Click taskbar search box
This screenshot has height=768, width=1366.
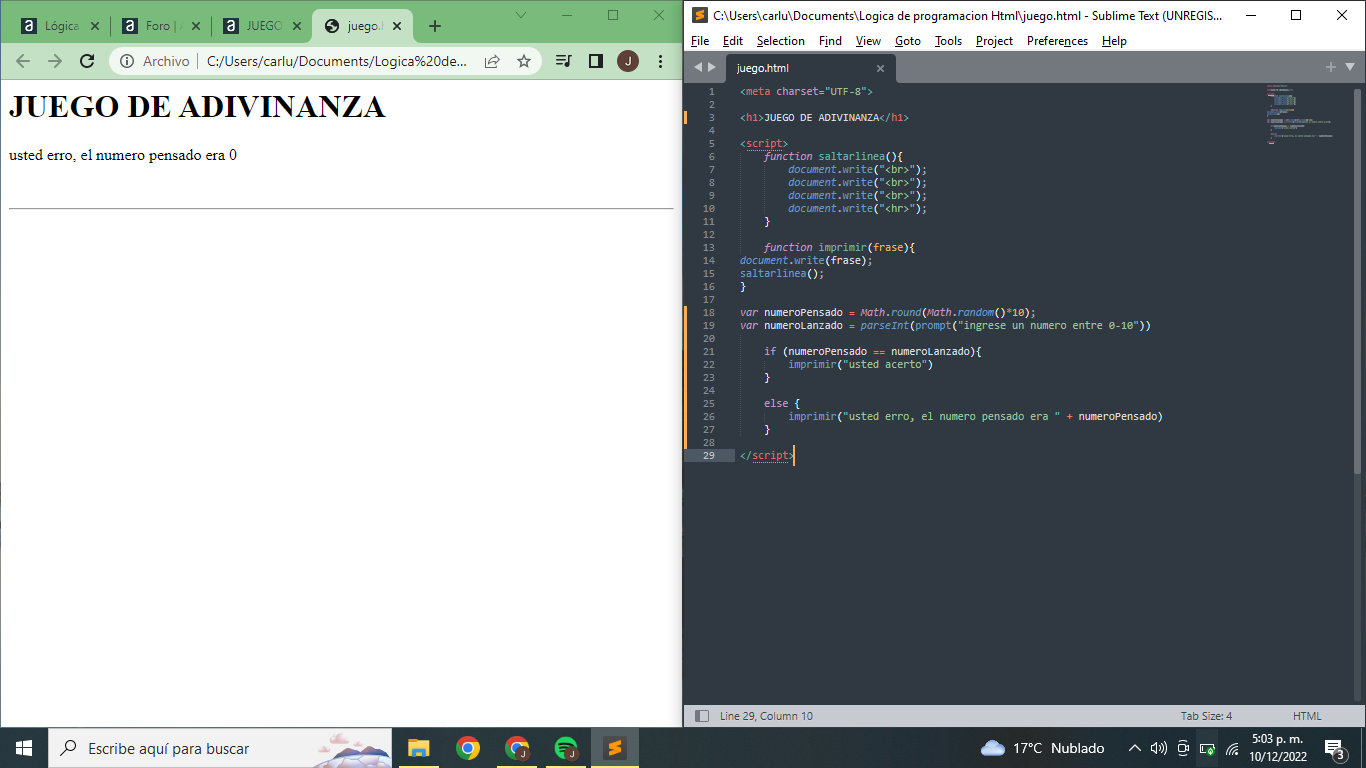[220, 748]
